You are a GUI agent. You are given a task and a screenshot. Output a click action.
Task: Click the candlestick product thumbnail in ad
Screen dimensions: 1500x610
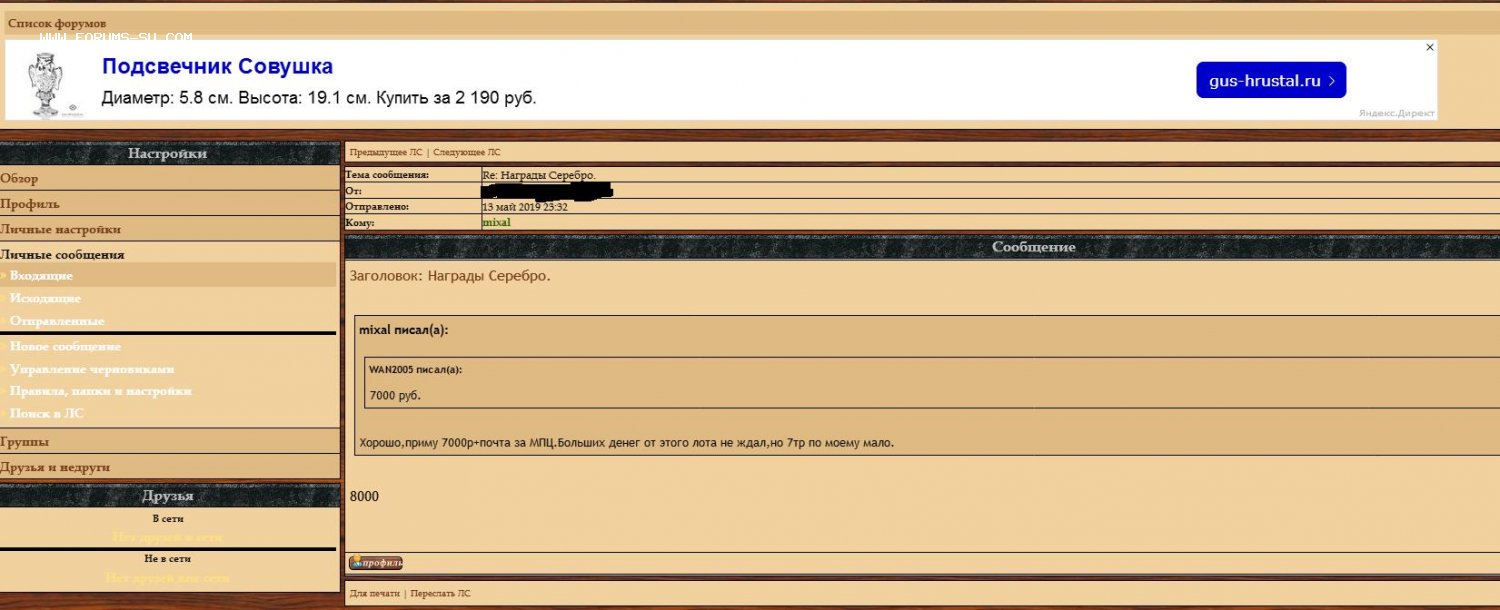(46, 83)
